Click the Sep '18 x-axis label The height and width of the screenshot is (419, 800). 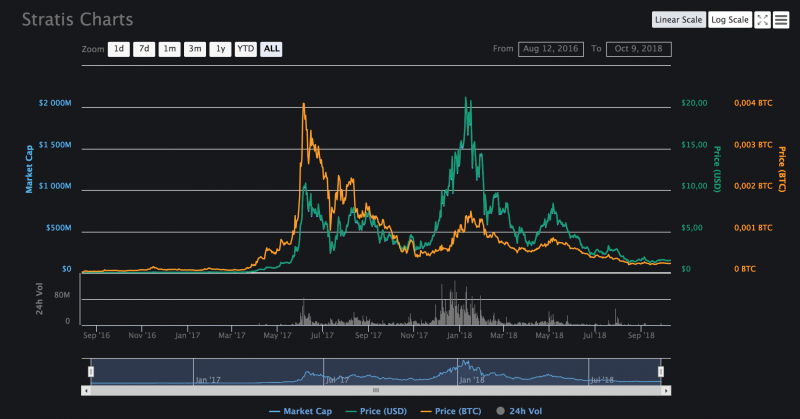(641, 335)
